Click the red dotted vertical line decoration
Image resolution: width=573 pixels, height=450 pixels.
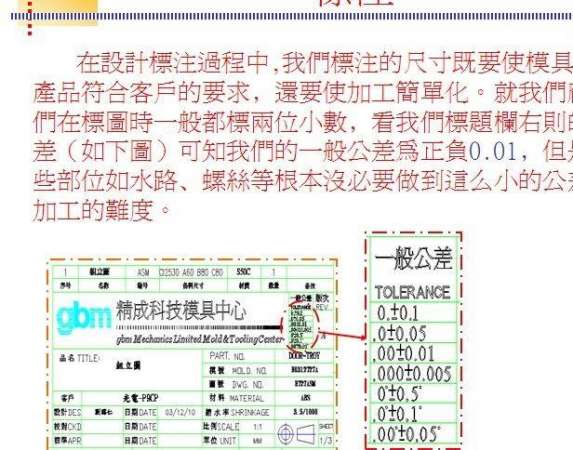pyautogui.click(x=30, y=18)
